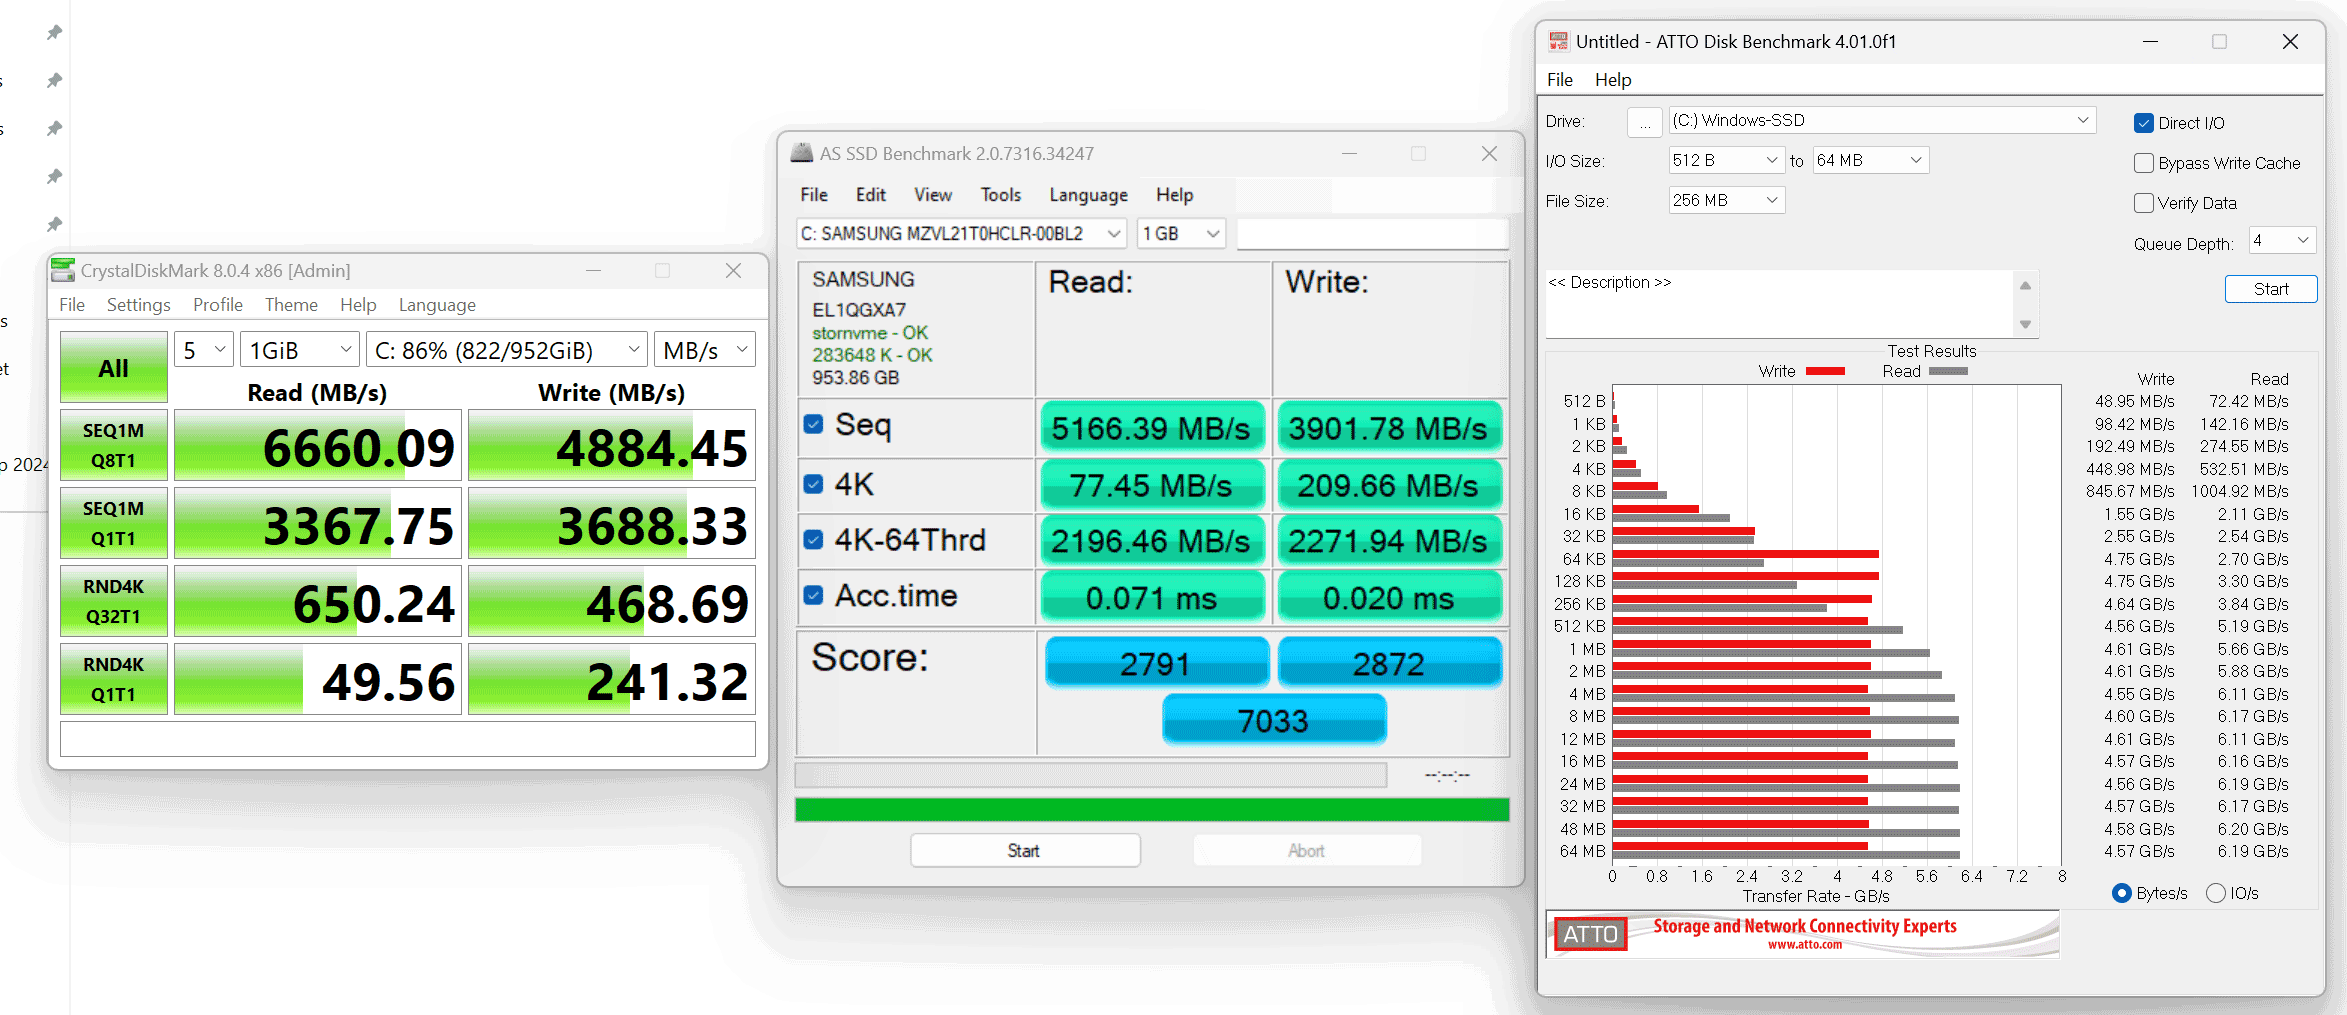
Task: Click the green progress bar in AS SSD
Action: pyautogui.click(x=1152, y=809)
